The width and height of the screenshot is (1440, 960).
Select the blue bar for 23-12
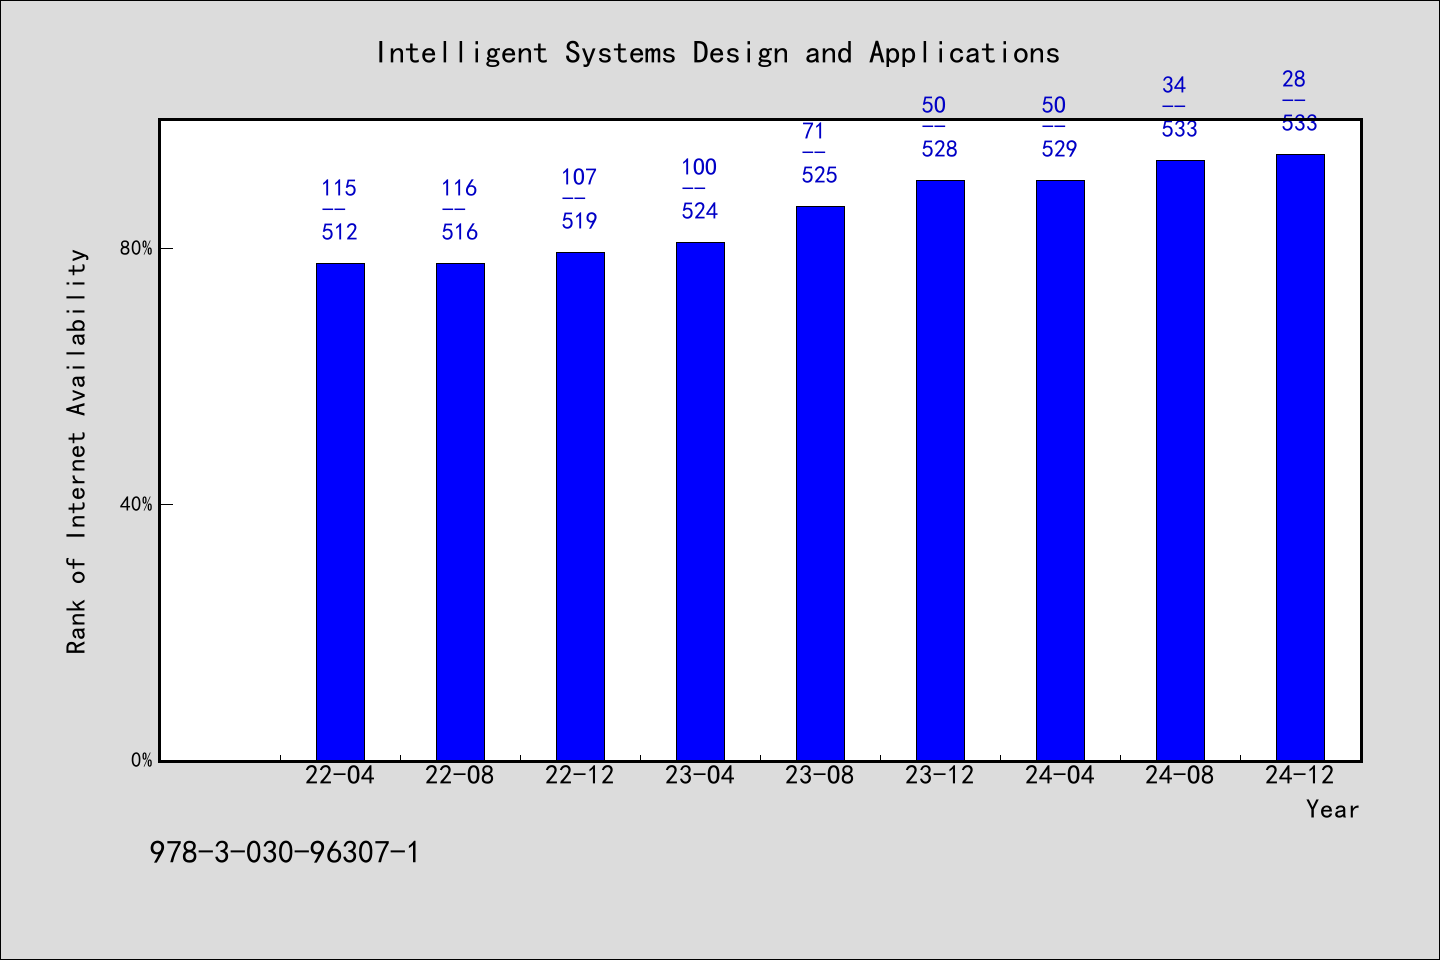[x=940, y=470]
